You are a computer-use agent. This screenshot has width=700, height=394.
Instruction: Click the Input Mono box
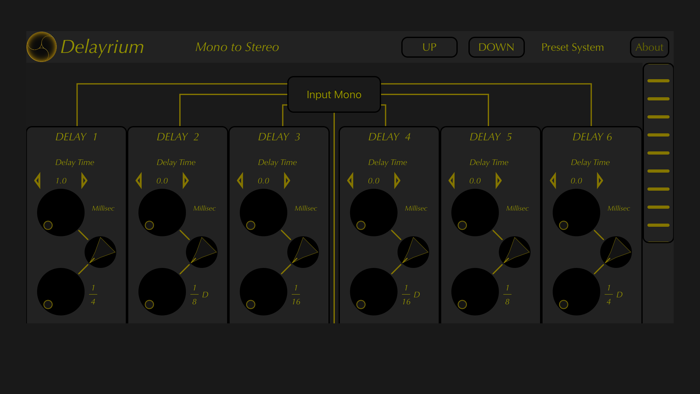(334, 95)
